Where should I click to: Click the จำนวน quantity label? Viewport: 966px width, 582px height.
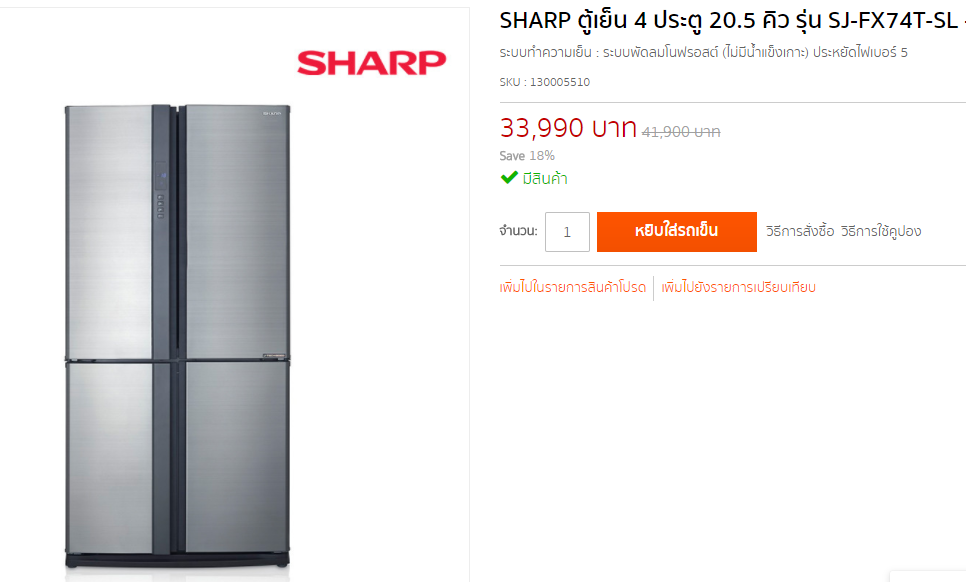coord(518,232)
